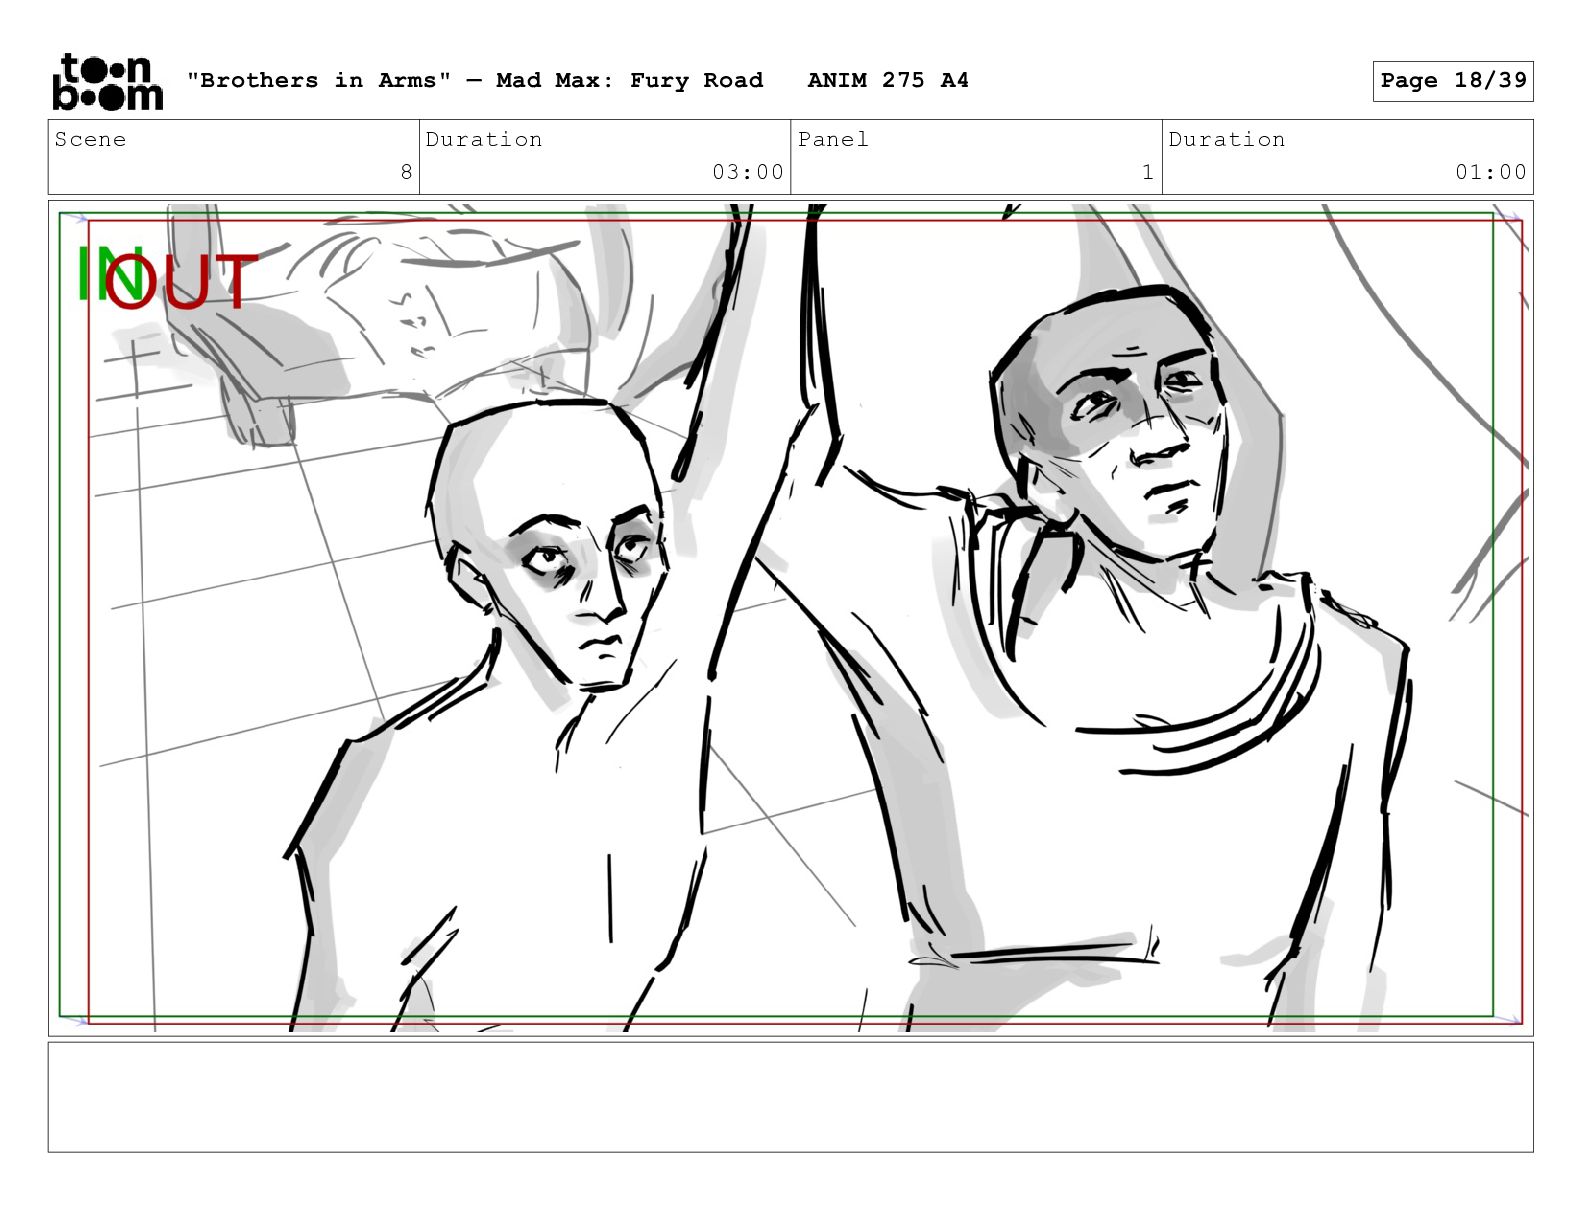Select the title "Brothers in Arms" — Mad Max: Fury Road

(475, 80)
